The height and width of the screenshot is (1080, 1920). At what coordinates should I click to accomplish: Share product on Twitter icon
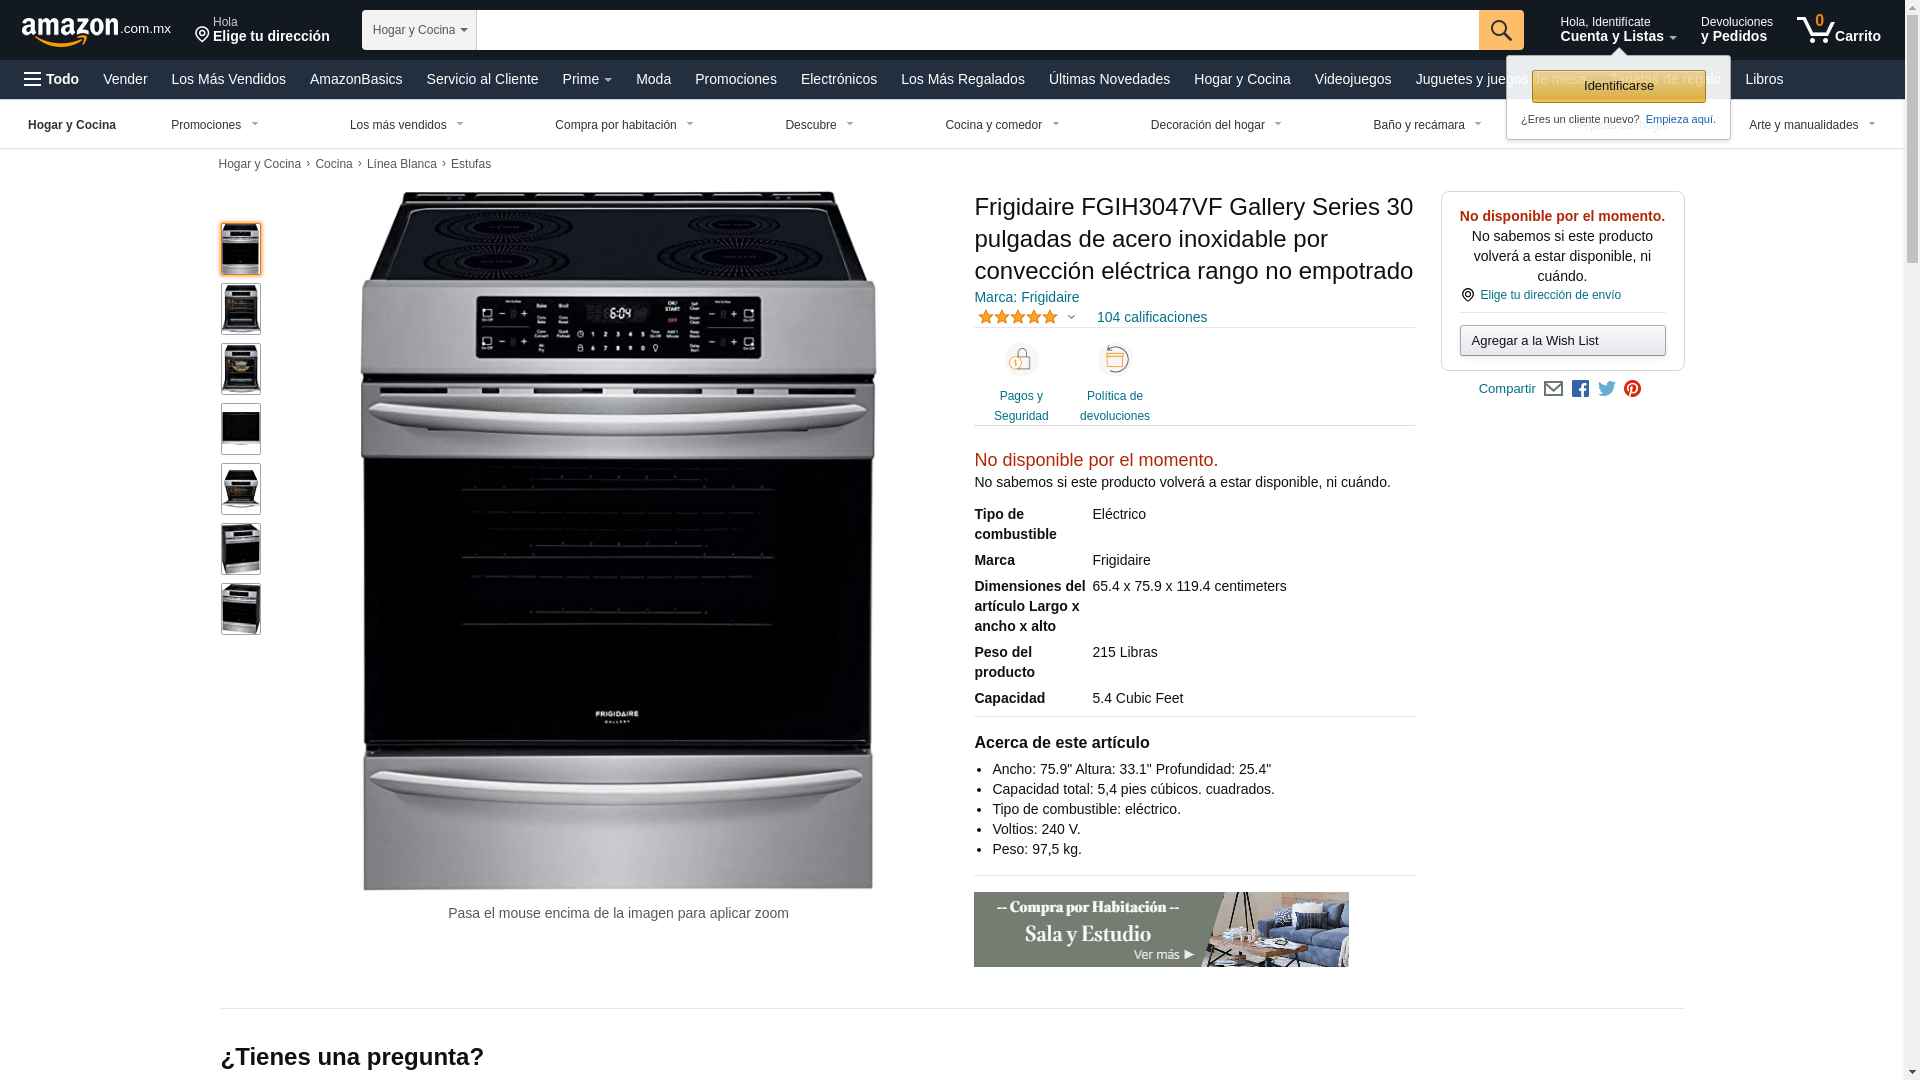coord(1606,389)
